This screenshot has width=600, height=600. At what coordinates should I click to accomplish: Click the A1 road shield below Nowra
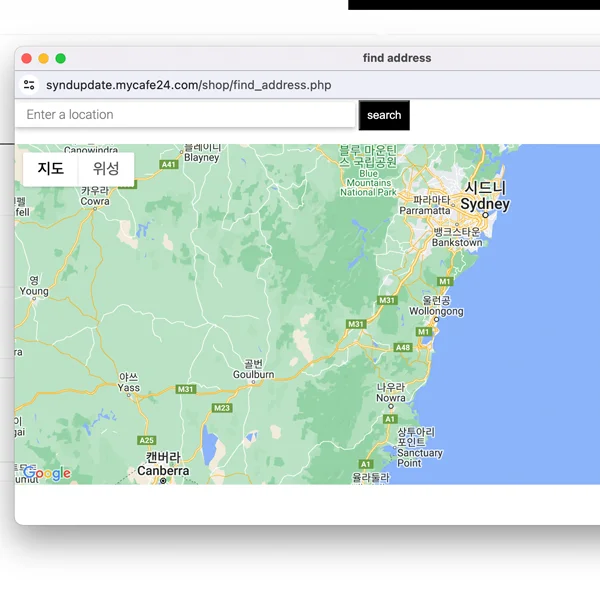point(390,419)
